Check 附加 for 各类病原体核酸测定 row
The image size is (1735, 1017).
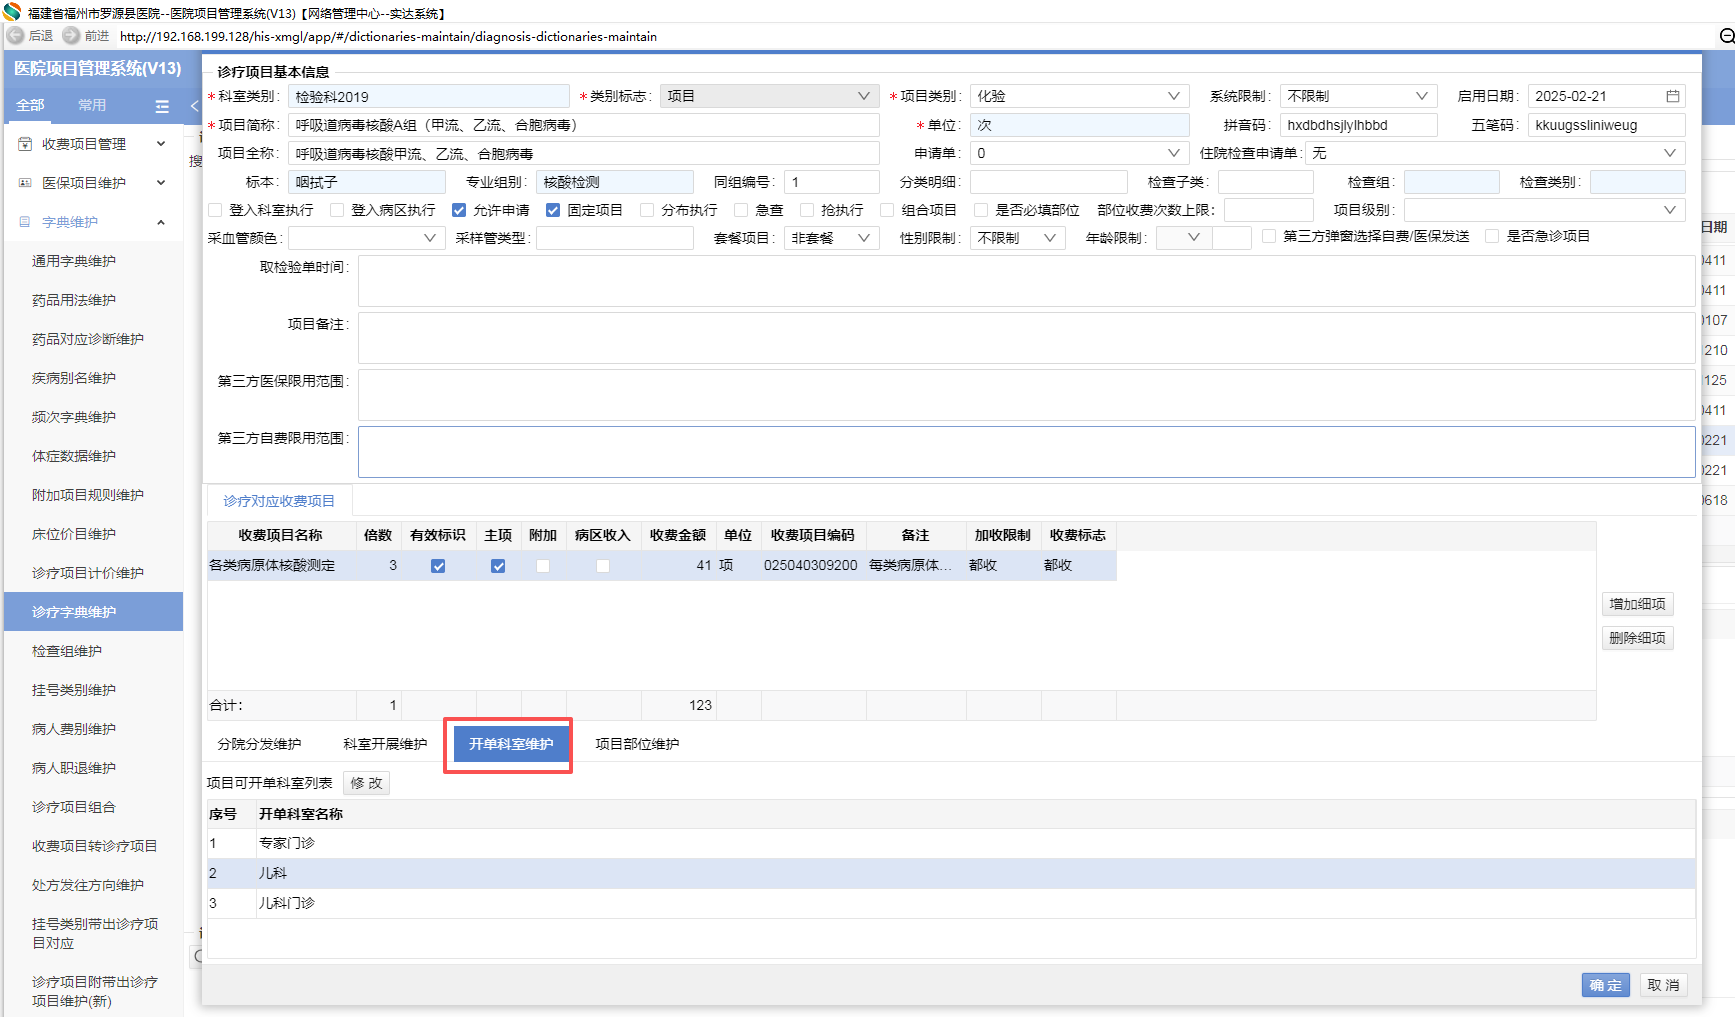(x=543, y=566)
